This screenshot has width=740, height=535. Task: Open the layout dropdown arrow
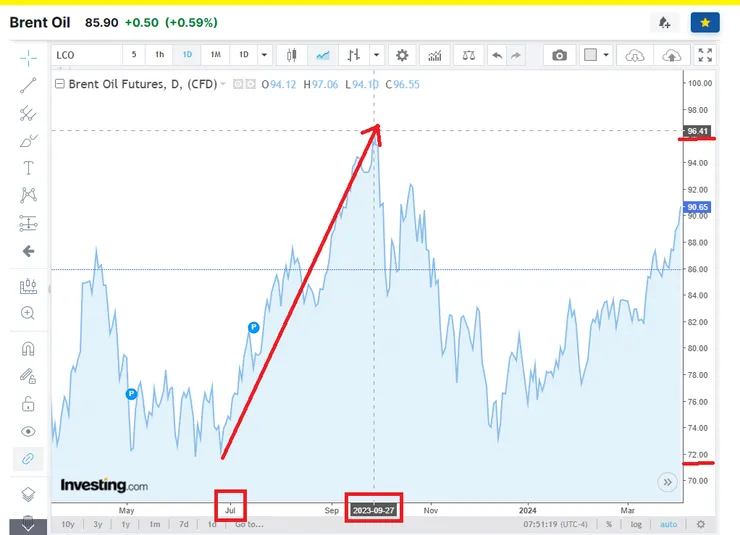pyautogui.click(x=606, y=55)
